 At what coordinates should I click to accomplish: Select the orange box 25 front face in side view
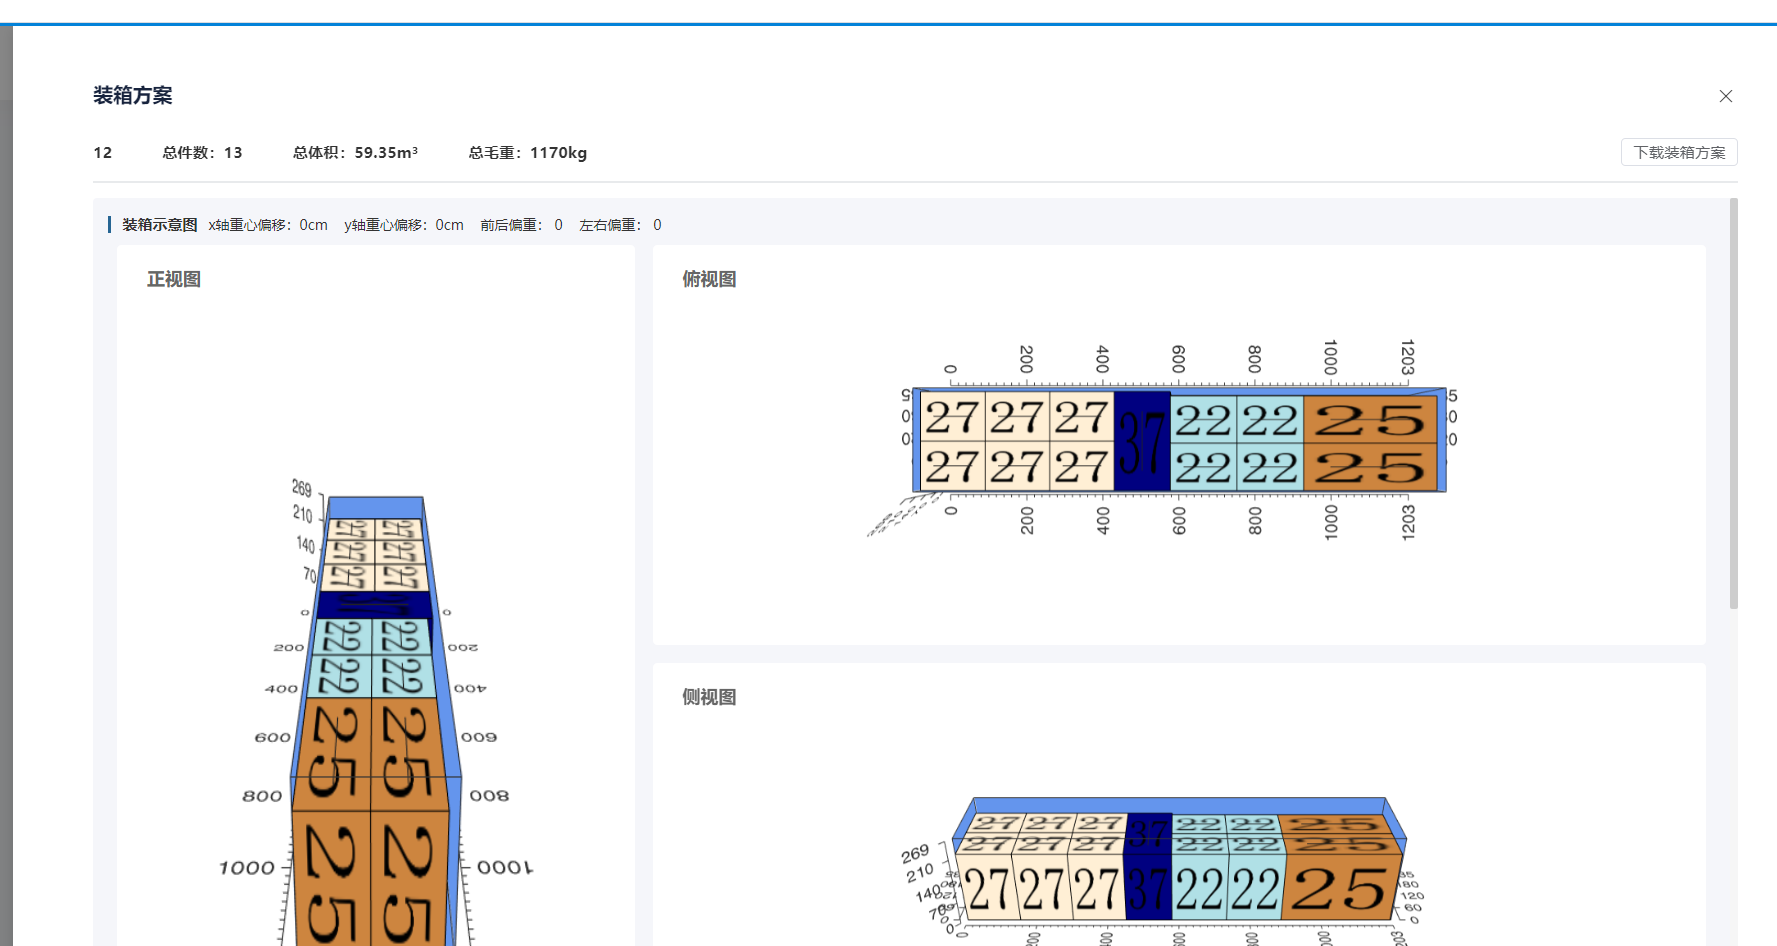click(1338, 889)
